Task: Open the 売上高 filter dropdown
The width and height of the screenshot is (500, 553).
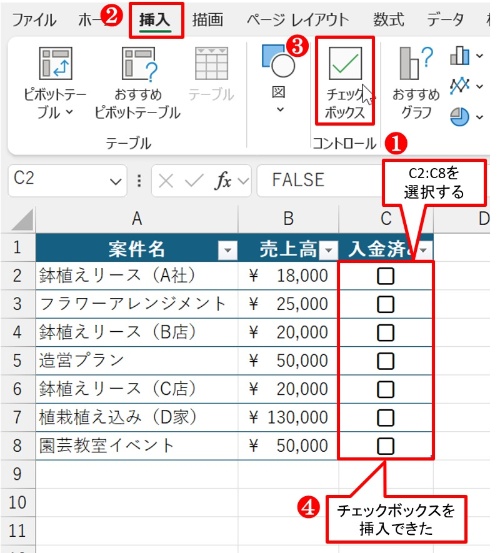Action: 328,251
